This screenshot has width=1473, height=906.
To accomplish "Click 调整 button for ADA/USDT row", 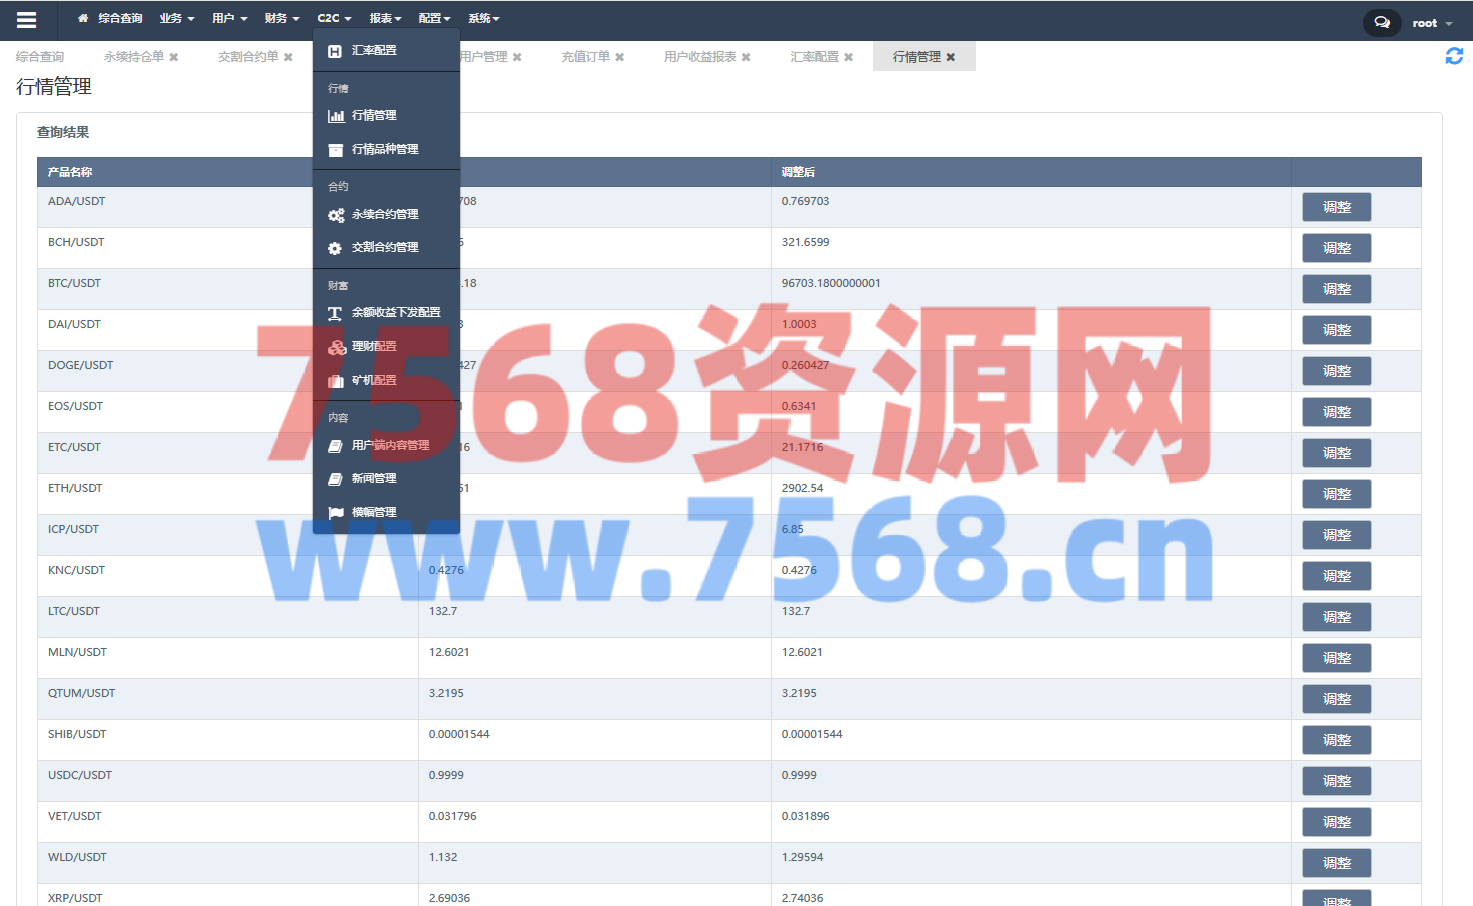I will tap(1336, 207).
